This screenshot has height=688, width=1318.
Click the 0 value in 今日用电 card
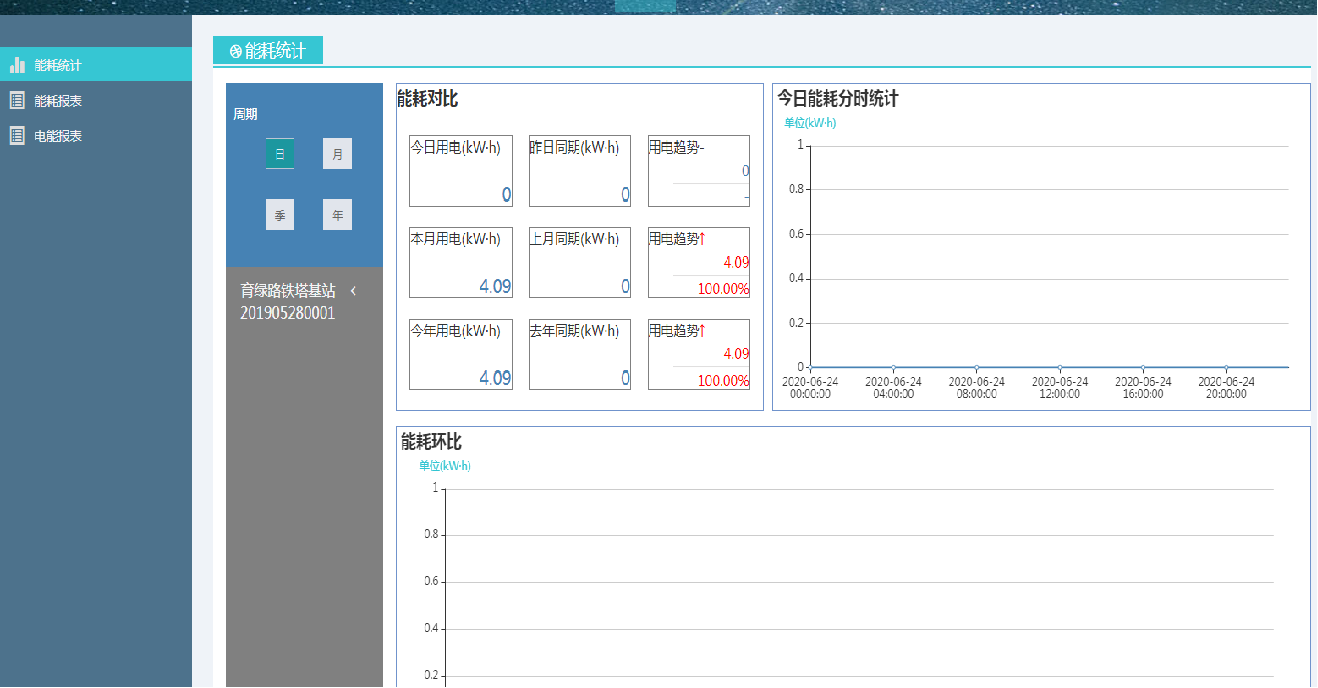(506, 195)
